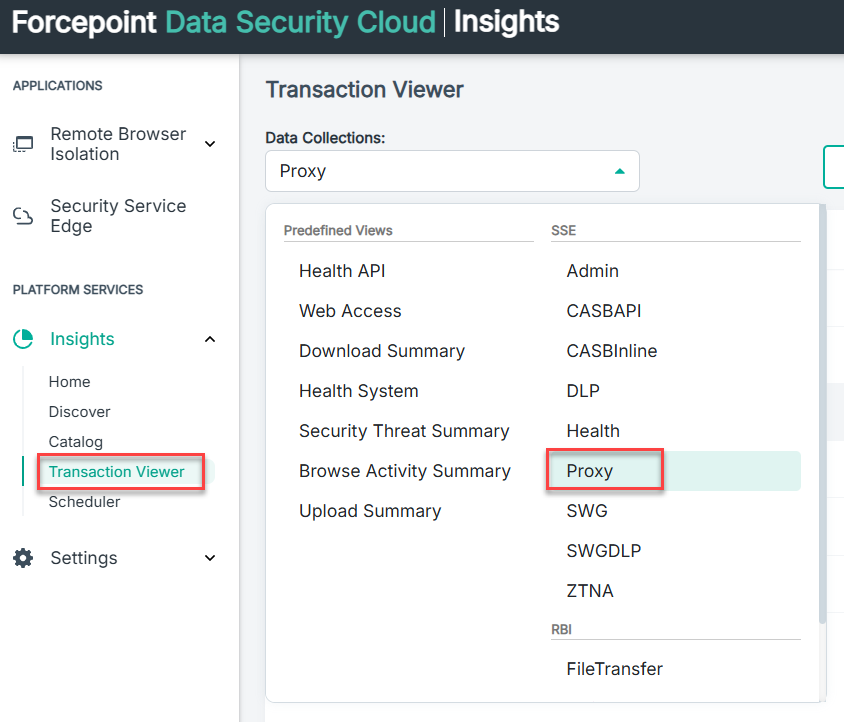Choose DLP from the SSE list
Screen dimensions: 844x722
click(x=583, y=391)
